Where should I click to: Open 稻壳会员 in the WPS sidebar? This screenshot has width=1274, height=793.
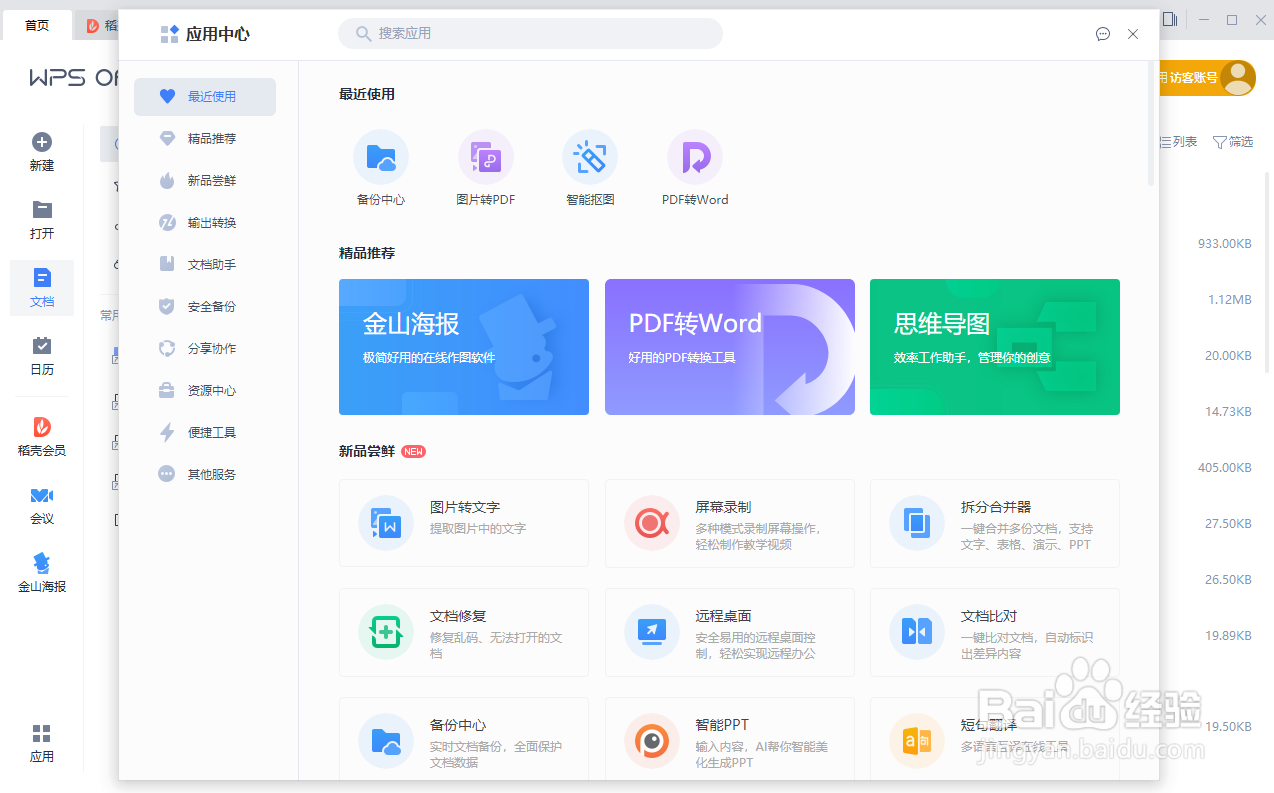(x=42, y=437)
